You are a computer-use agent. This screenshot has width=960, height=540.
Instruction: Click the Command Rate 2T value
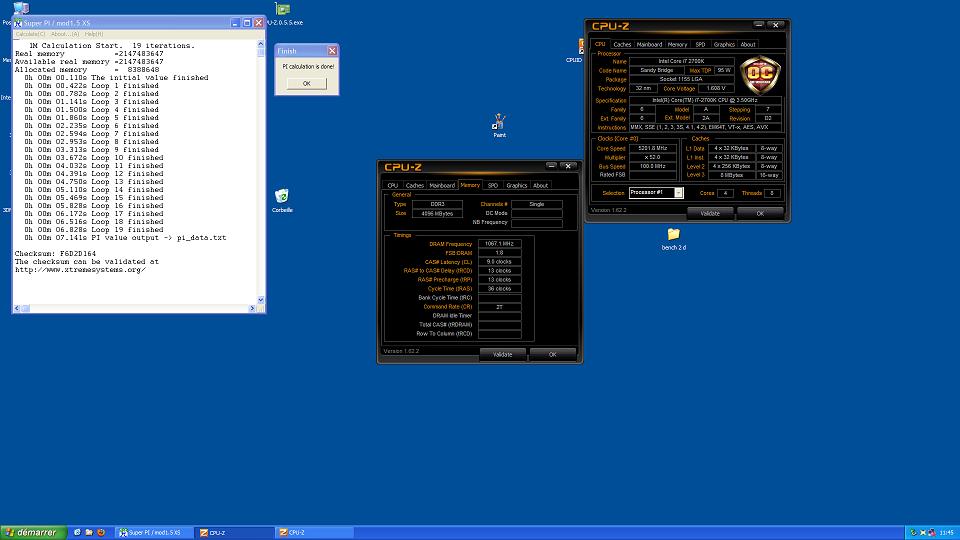500,307
